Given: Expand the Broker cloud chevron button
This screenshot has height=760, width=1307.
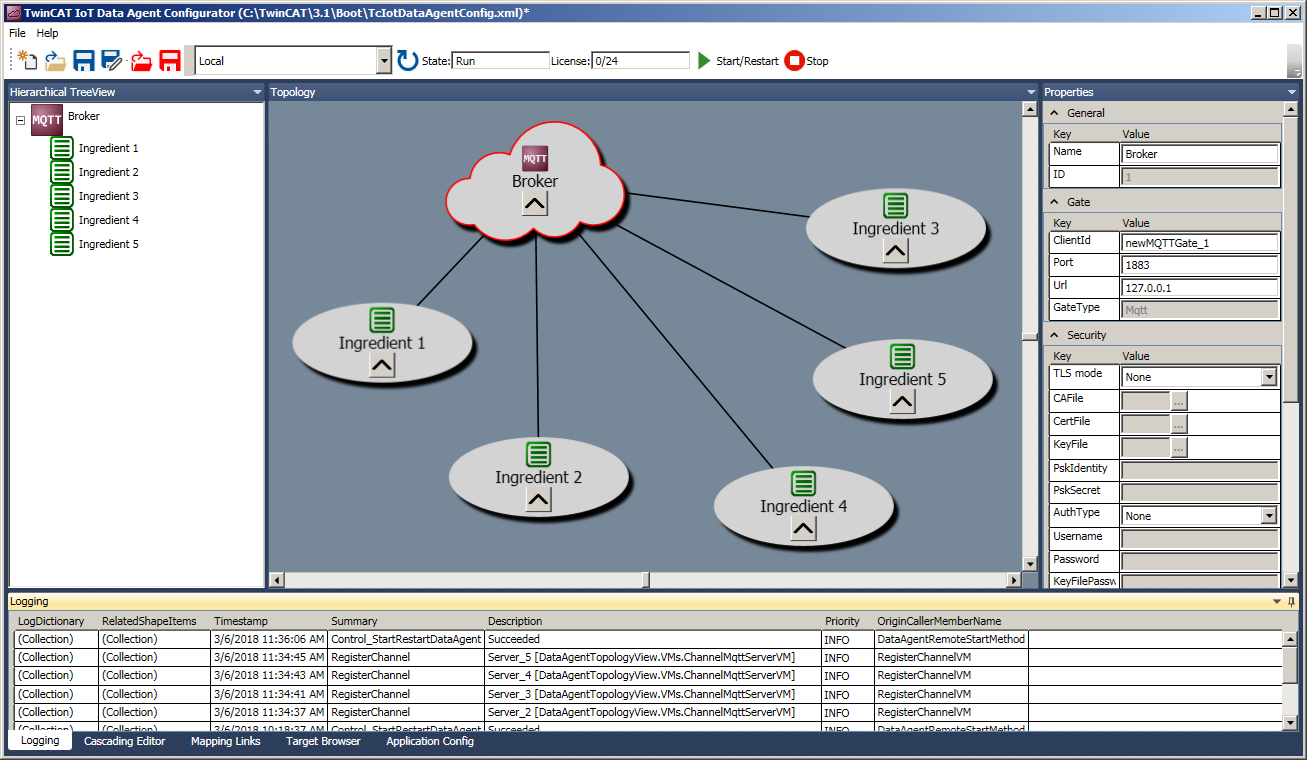Looking at the screenshot, I should (x=535, y=204).
